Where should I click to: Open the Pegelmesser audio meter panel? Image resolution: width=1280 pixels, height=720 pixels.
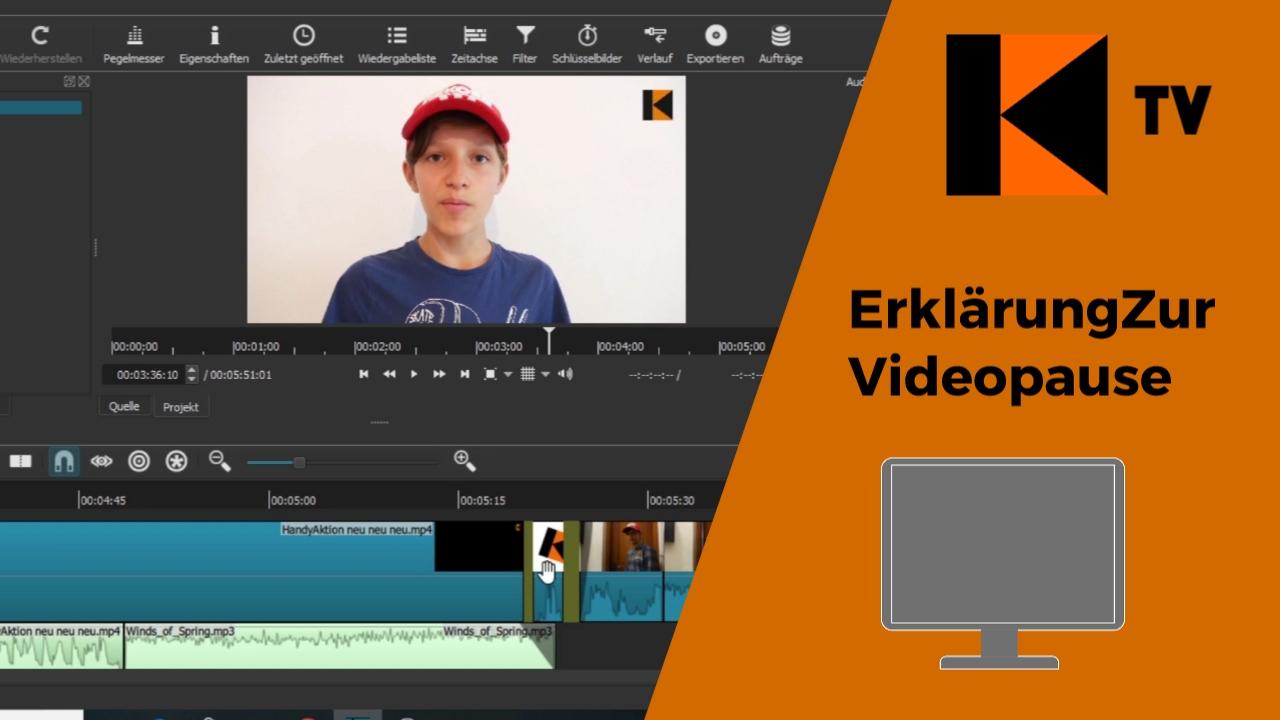tap(134, 45)
